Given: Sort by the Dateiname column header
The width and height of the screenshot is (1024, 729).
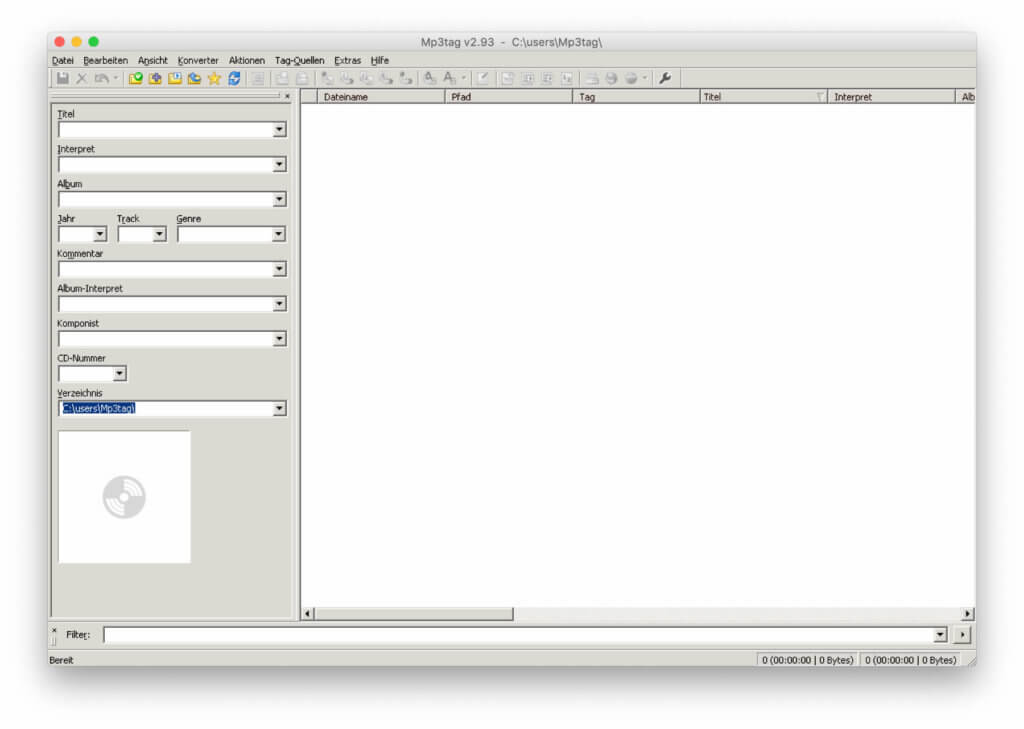Looking at the screenshot, I should pyautogui.click(x=381, y=97).
